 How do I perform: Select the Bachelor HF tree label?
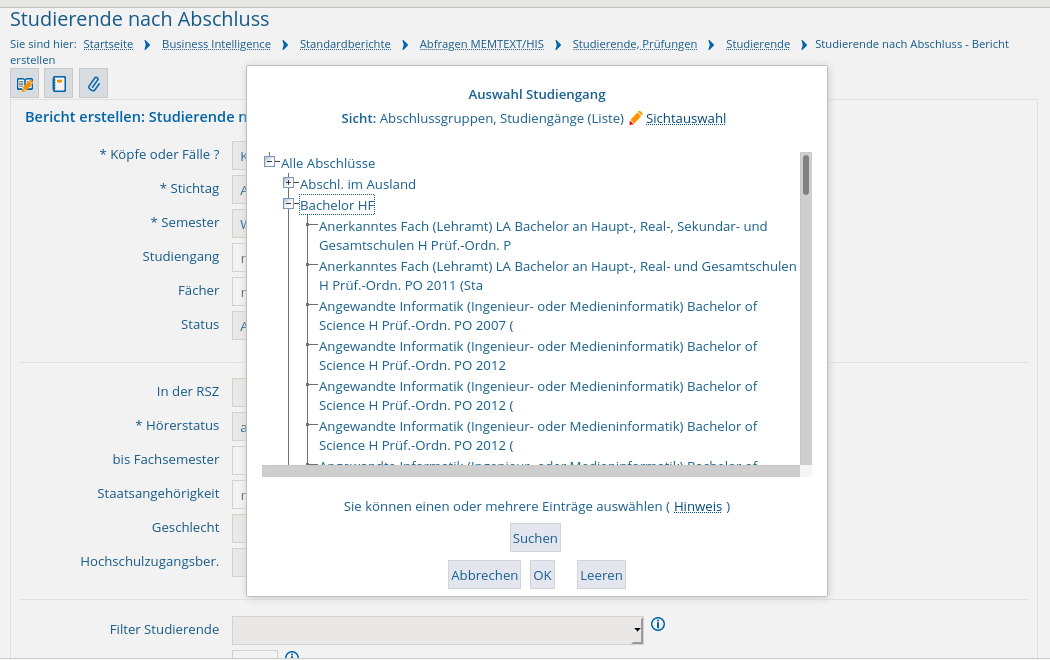337,205
